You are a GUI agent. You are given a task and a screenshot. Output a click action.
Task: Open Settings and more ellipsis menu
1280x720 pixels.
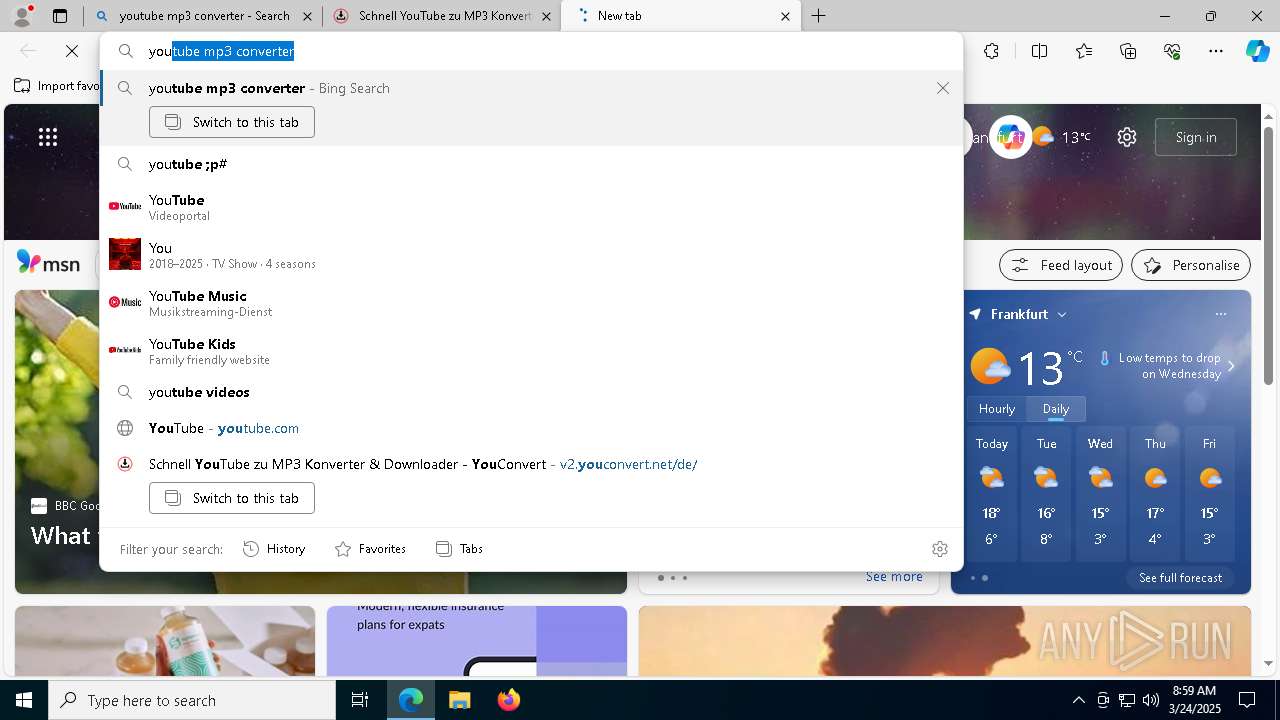1216,51
